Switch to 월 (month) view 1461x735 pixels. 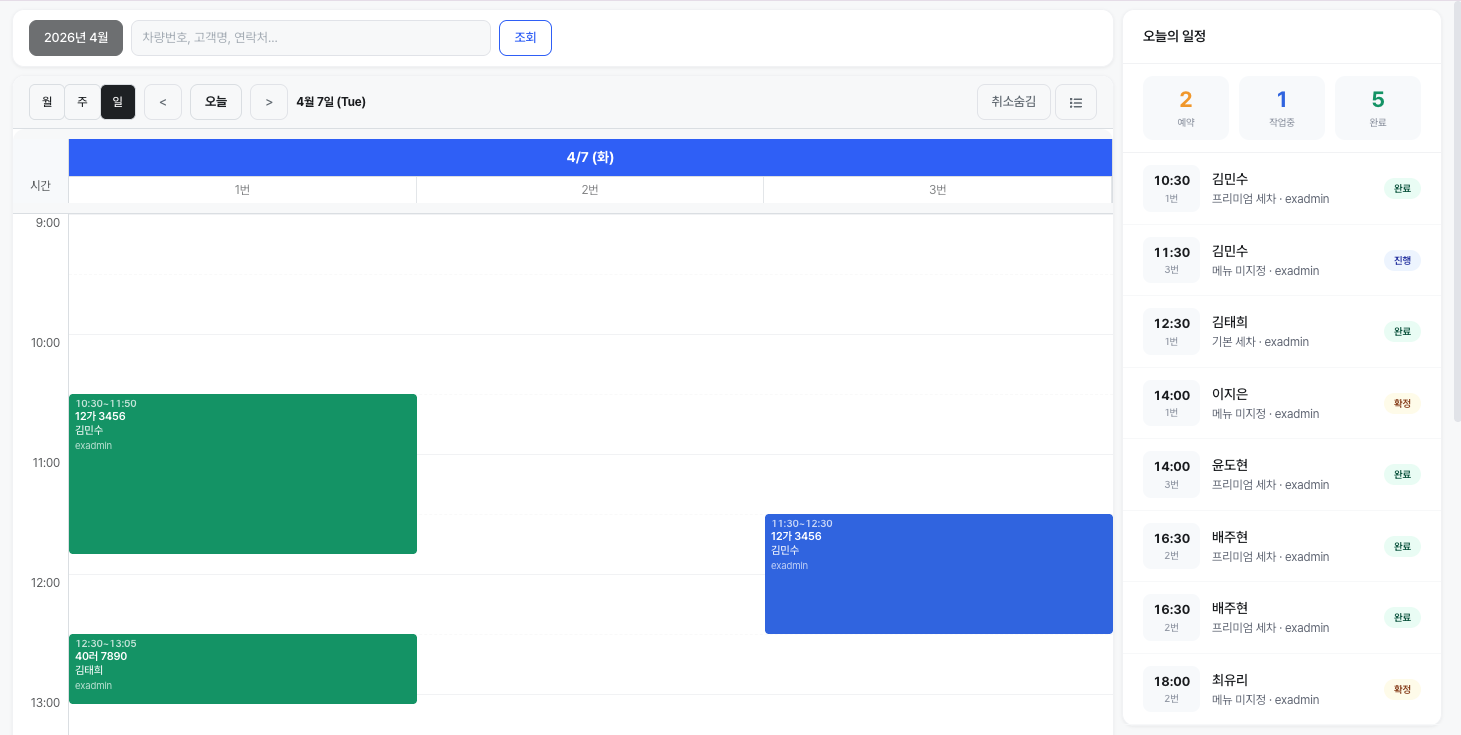click(x=47, y=102)
